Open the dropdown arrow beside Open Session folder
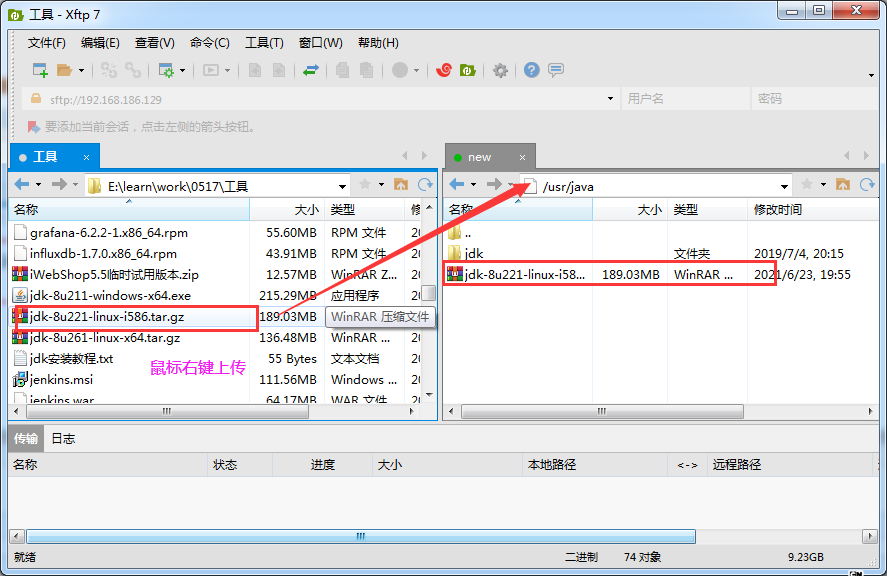Screen dimensions: 887x576 [81, 71]
